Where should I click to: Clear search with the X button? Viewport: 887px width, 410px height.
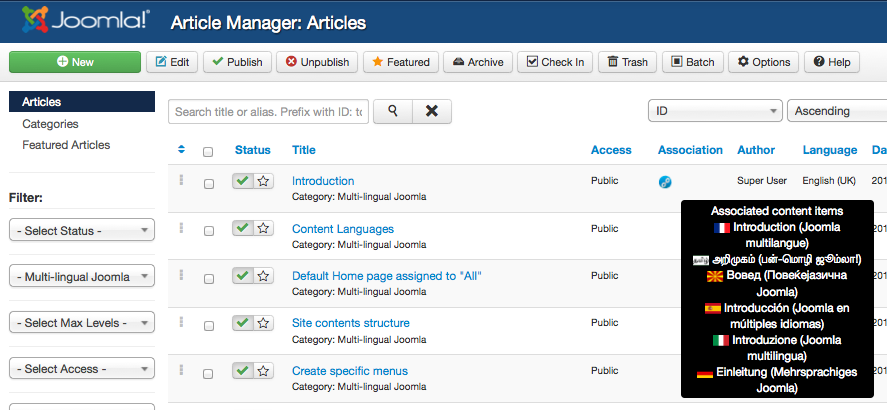click(432, 111)
